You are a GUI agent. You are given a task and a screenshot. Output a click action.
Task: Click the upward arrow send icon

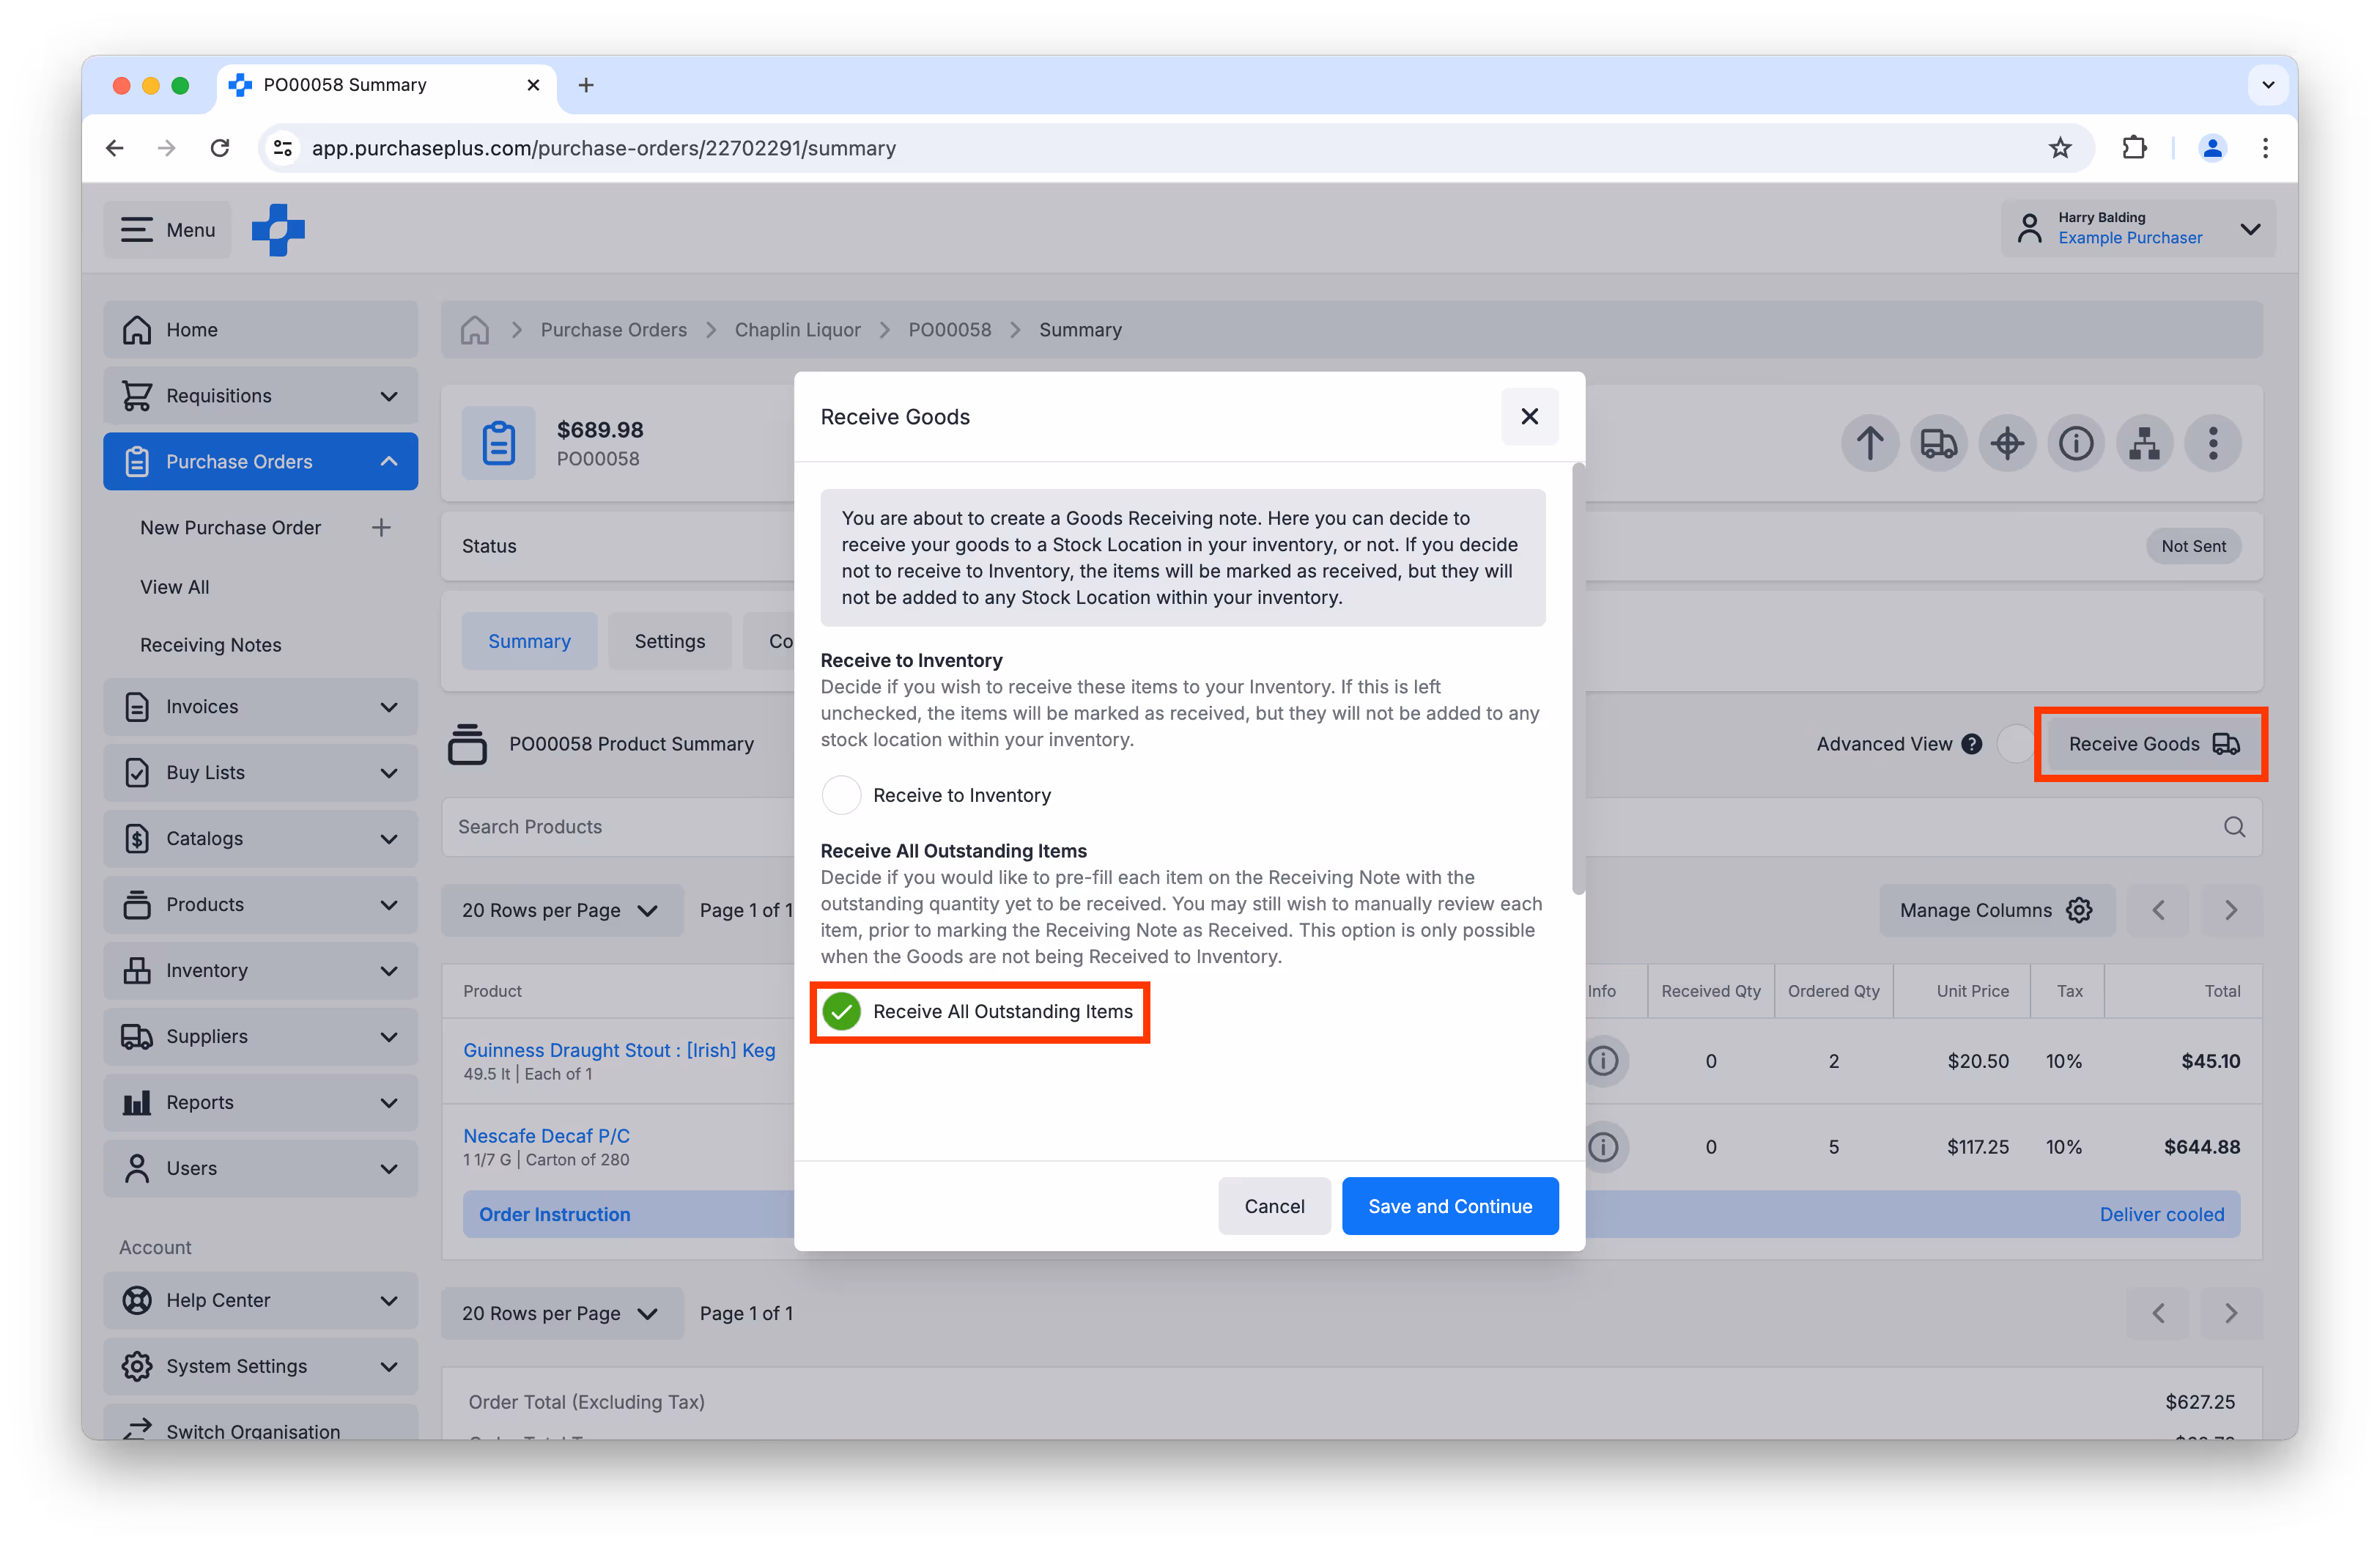[1869, 443]
